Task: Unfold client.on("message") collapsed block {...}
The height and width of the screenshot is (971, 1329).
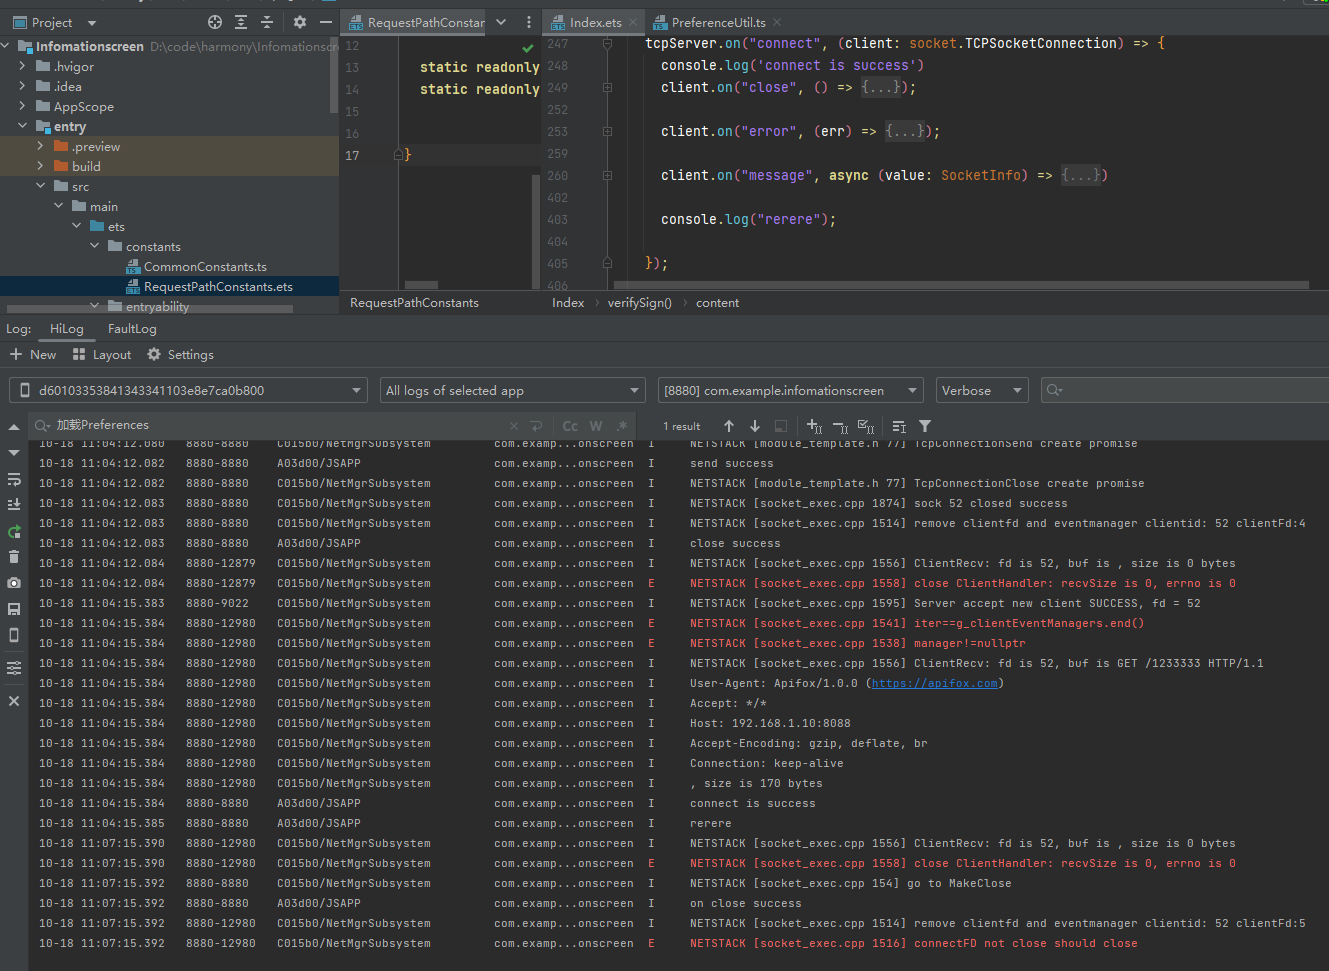Action: coord(1081,175)
